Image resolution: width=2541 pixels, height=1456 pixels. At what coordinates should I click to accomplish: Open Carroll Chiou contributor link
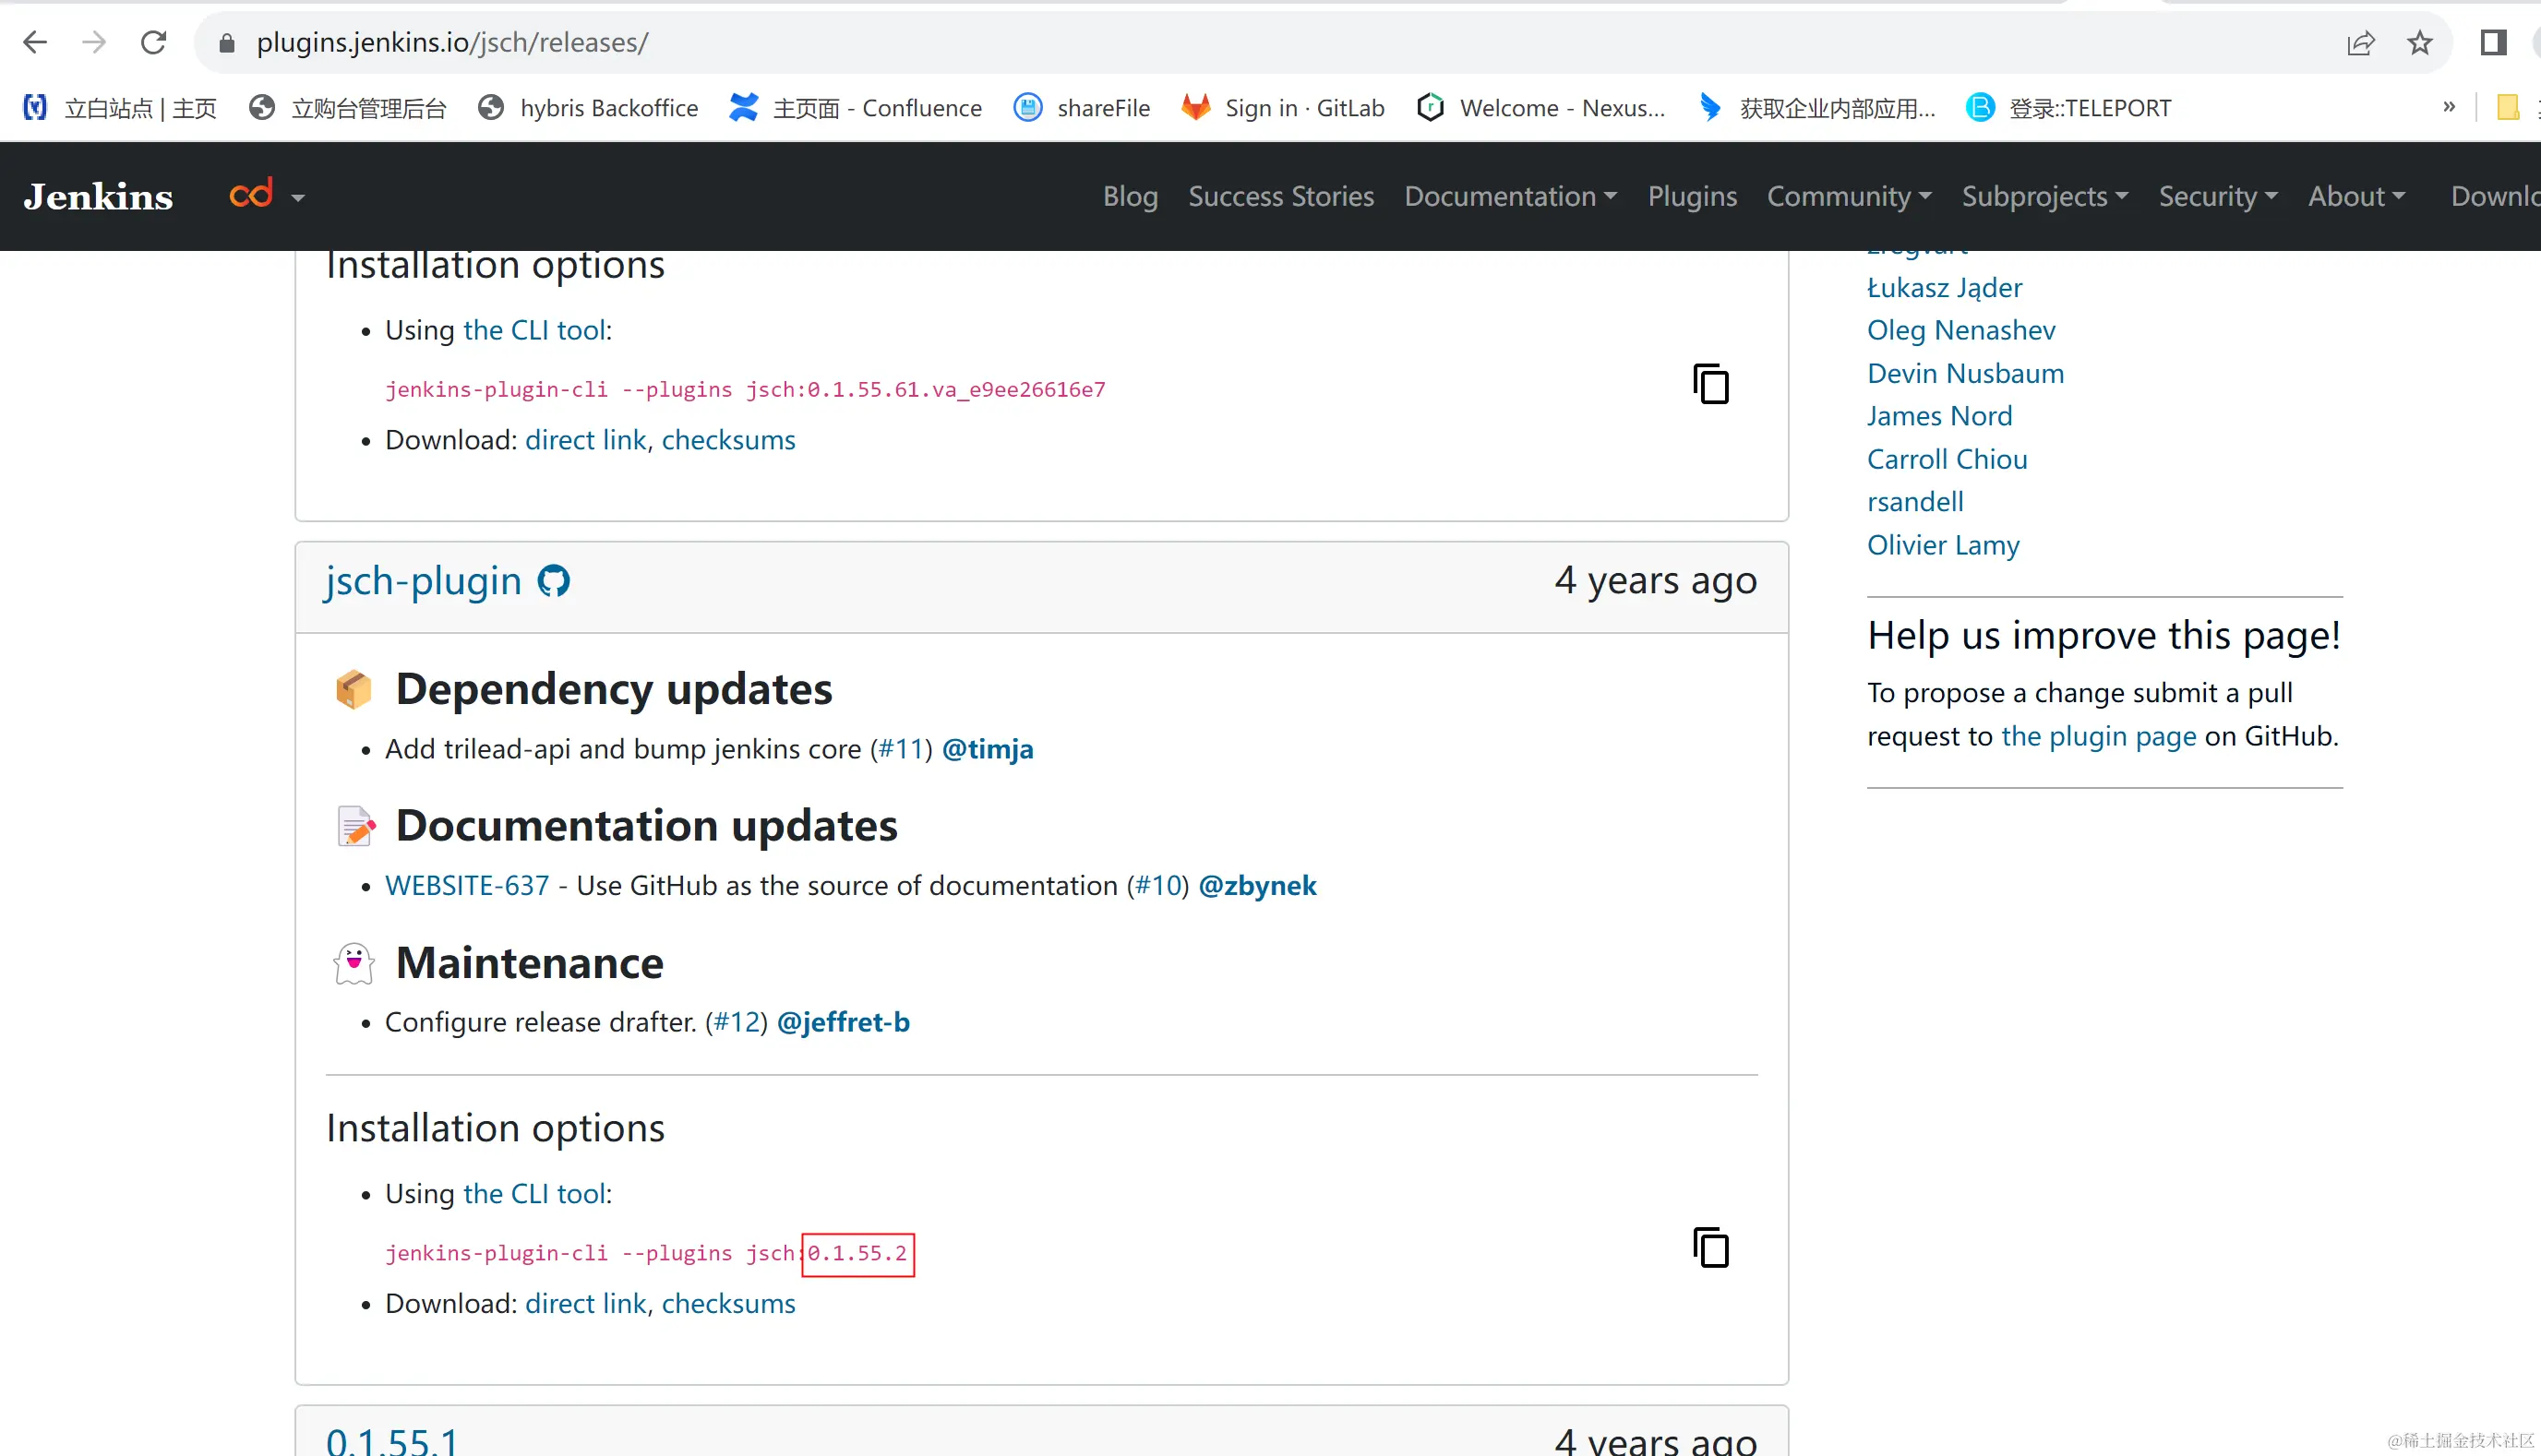tap(1947, 460)
